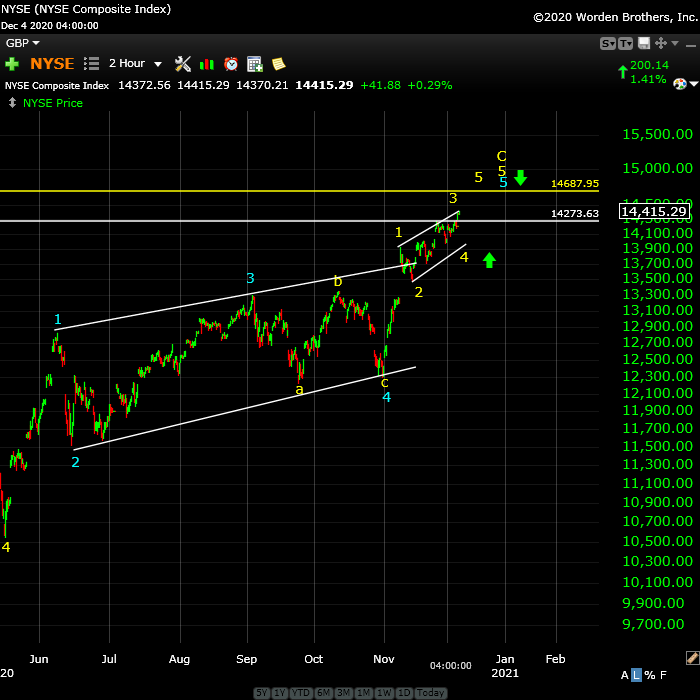Click the Sep date axis label
The height and width of the screenshot is (700, 700).
(246, 659)
